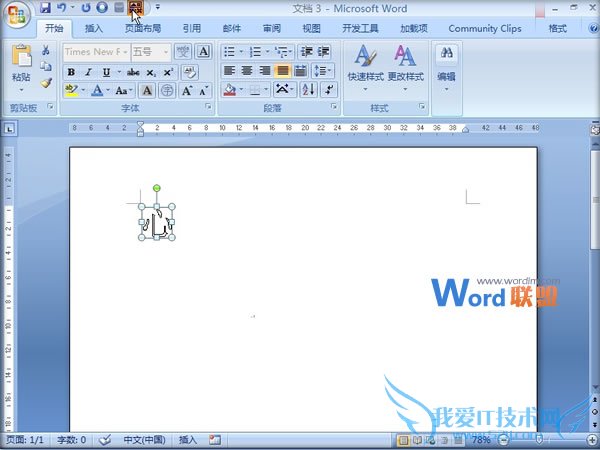Grow the font size

click(187, 91)
